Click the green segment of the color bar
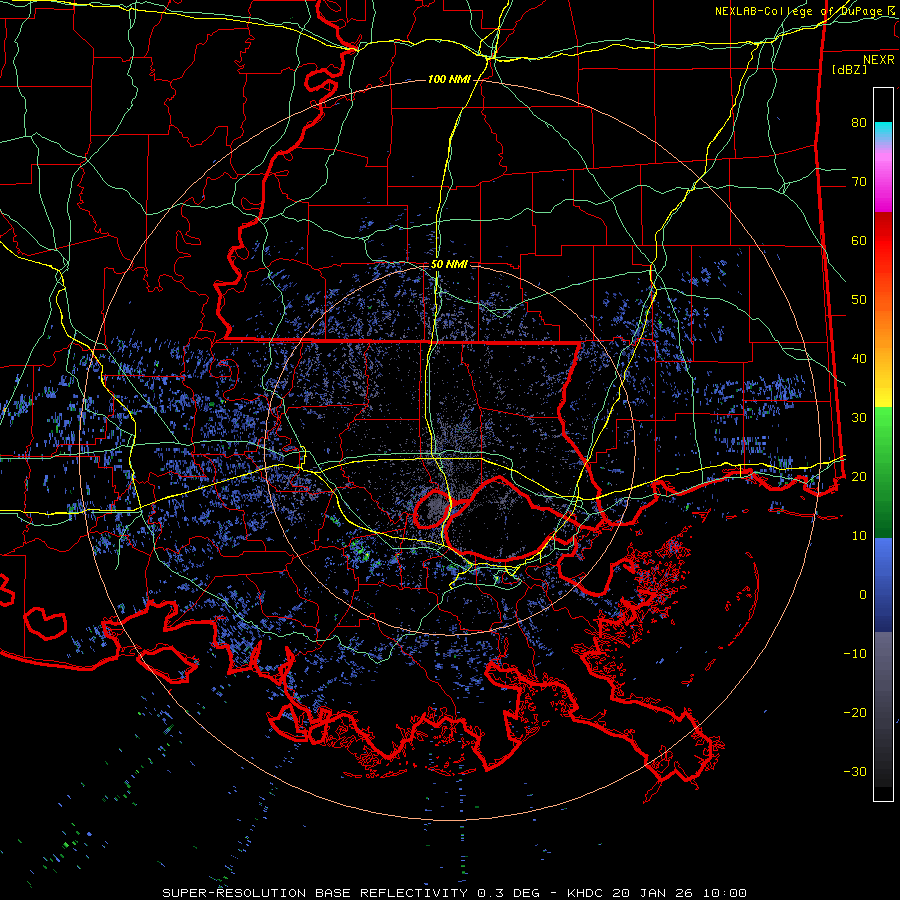 [883, 472]
